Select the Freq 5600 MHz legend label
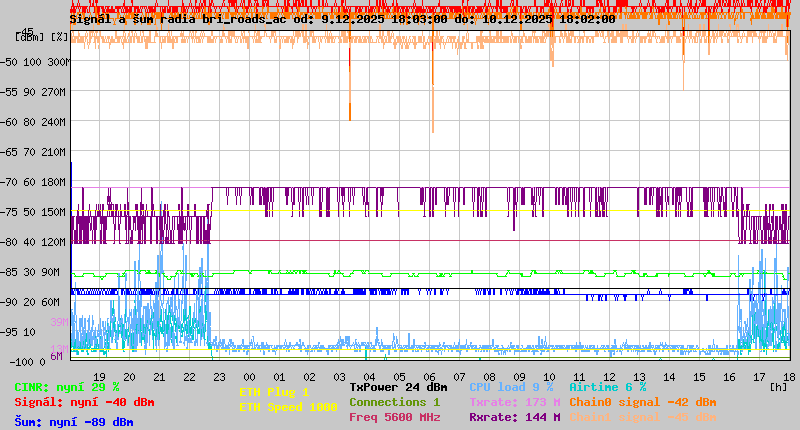The width and height of the screenshot is (800, 430). pyautogui.click(x=394, y=417)
